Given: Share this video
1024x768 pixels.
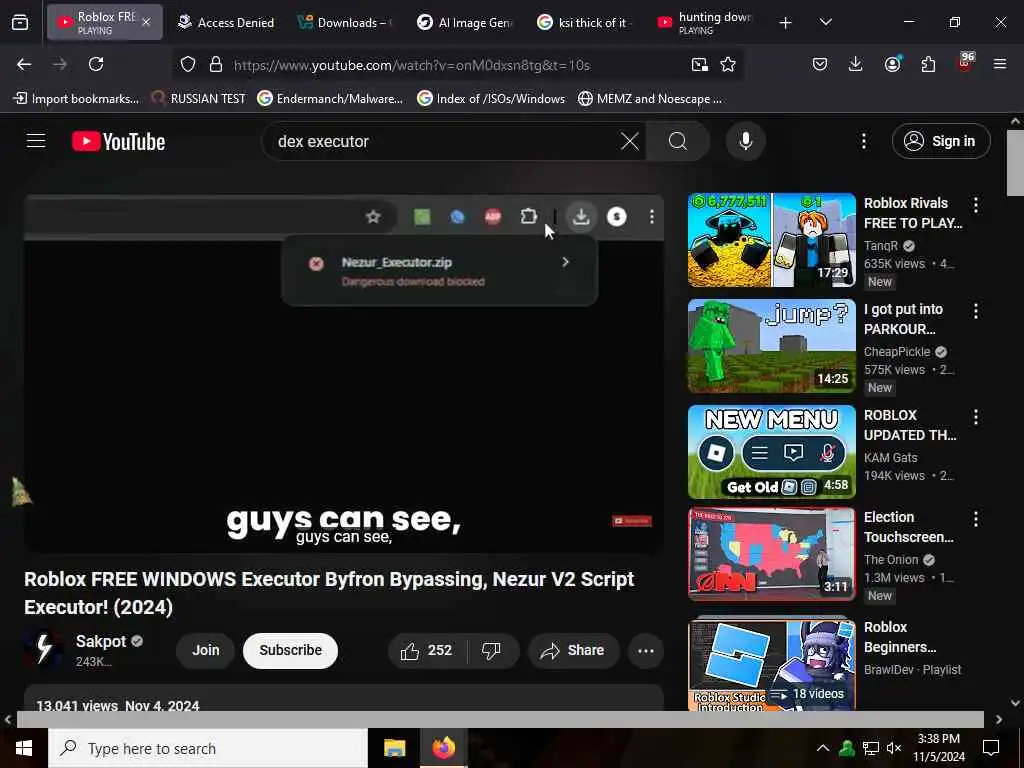Looking at the screenshot, I should (573, 650).
